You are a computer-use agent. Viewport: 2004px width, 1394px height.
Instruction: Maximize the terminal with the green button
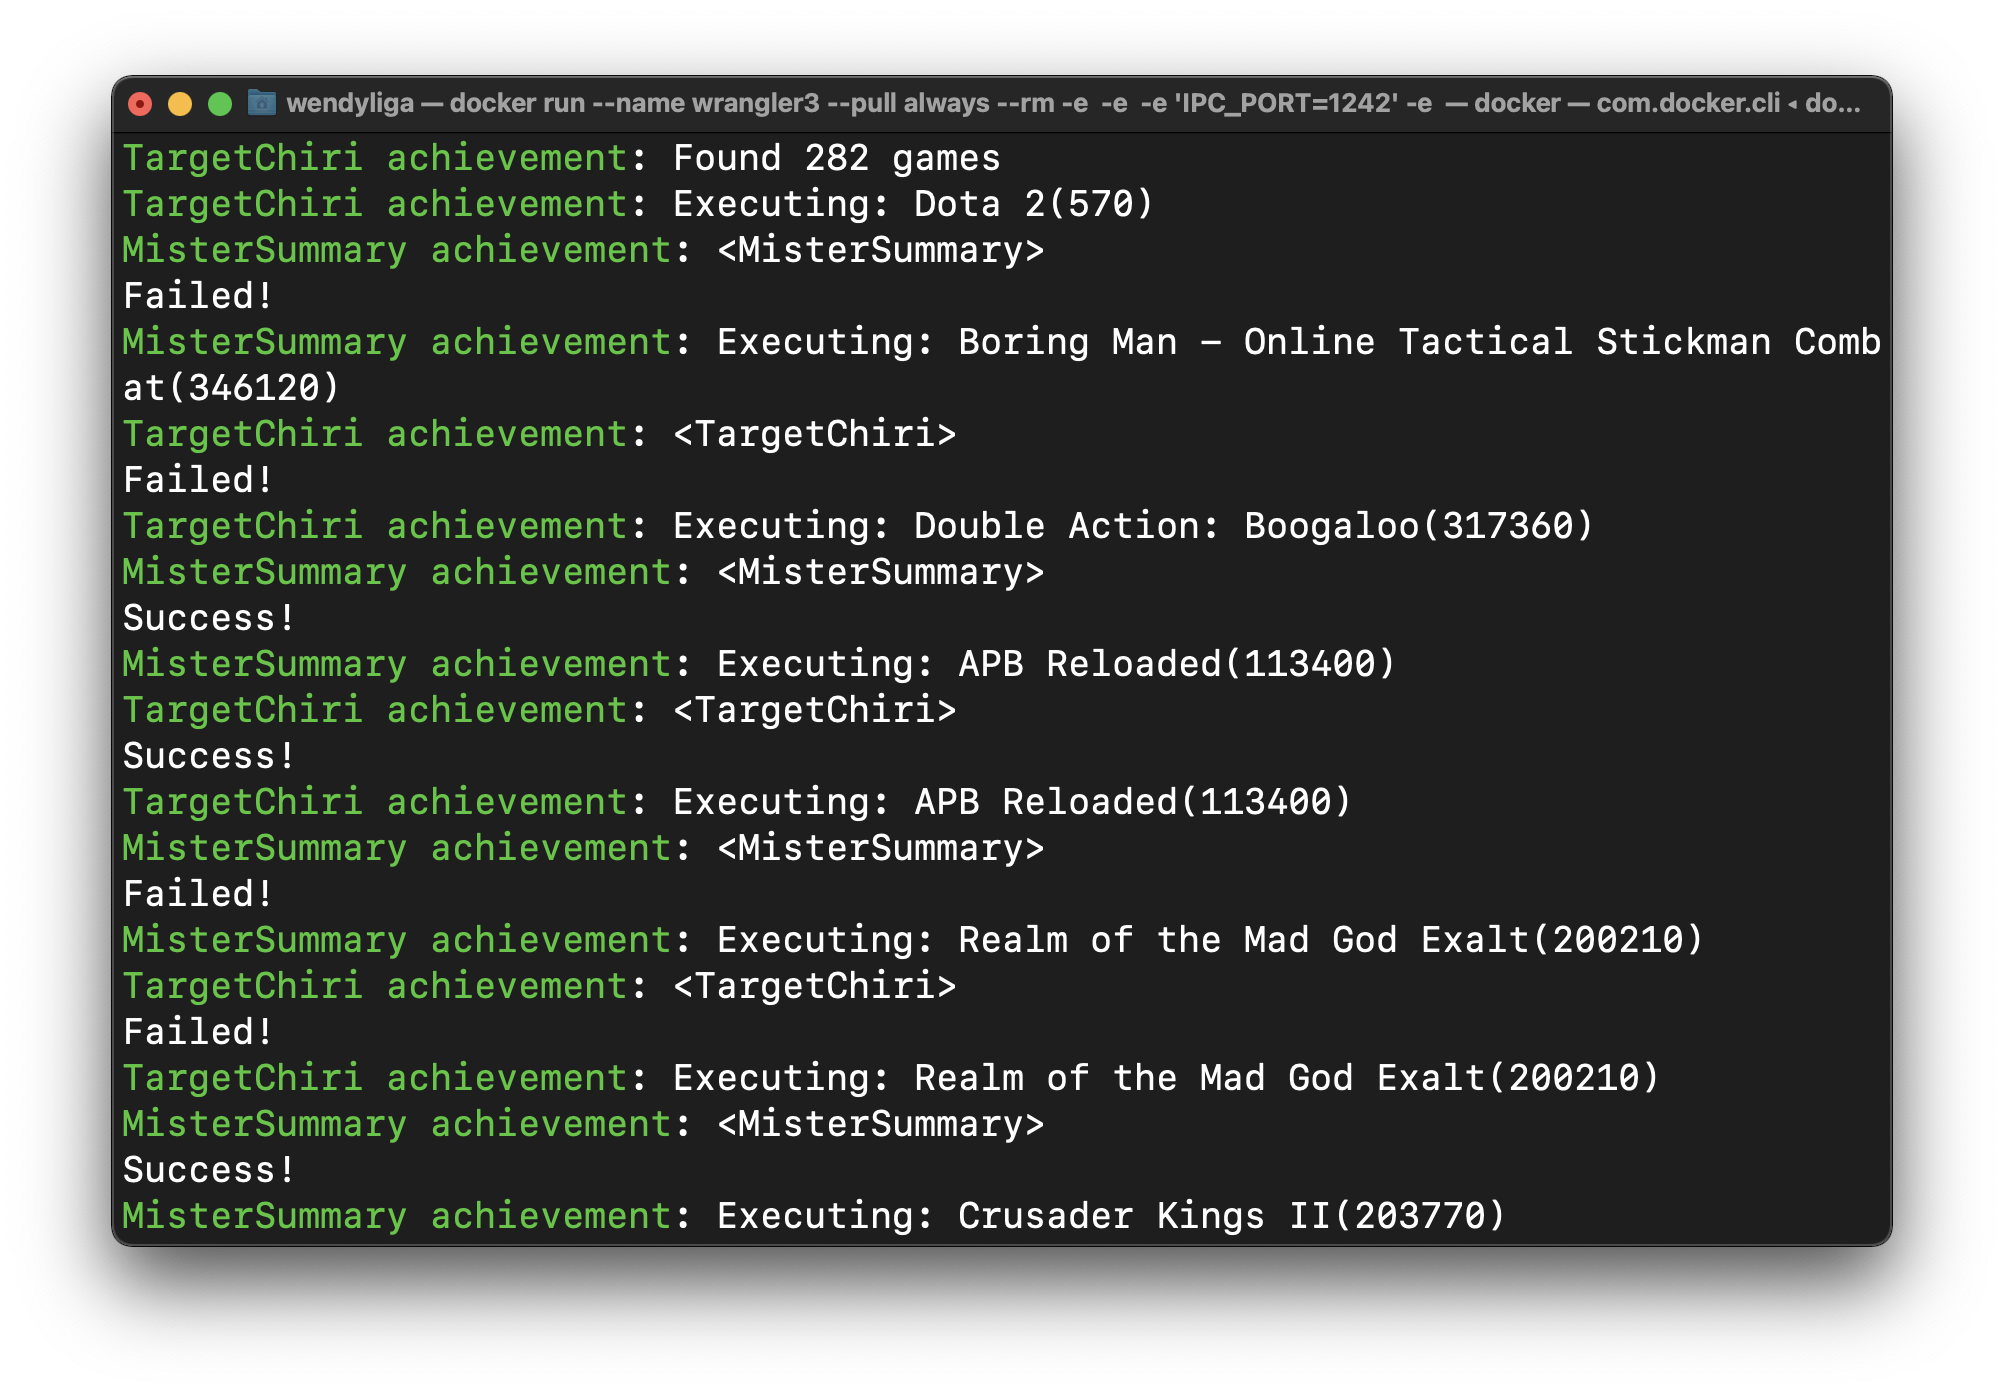click(x=220, y=104)
